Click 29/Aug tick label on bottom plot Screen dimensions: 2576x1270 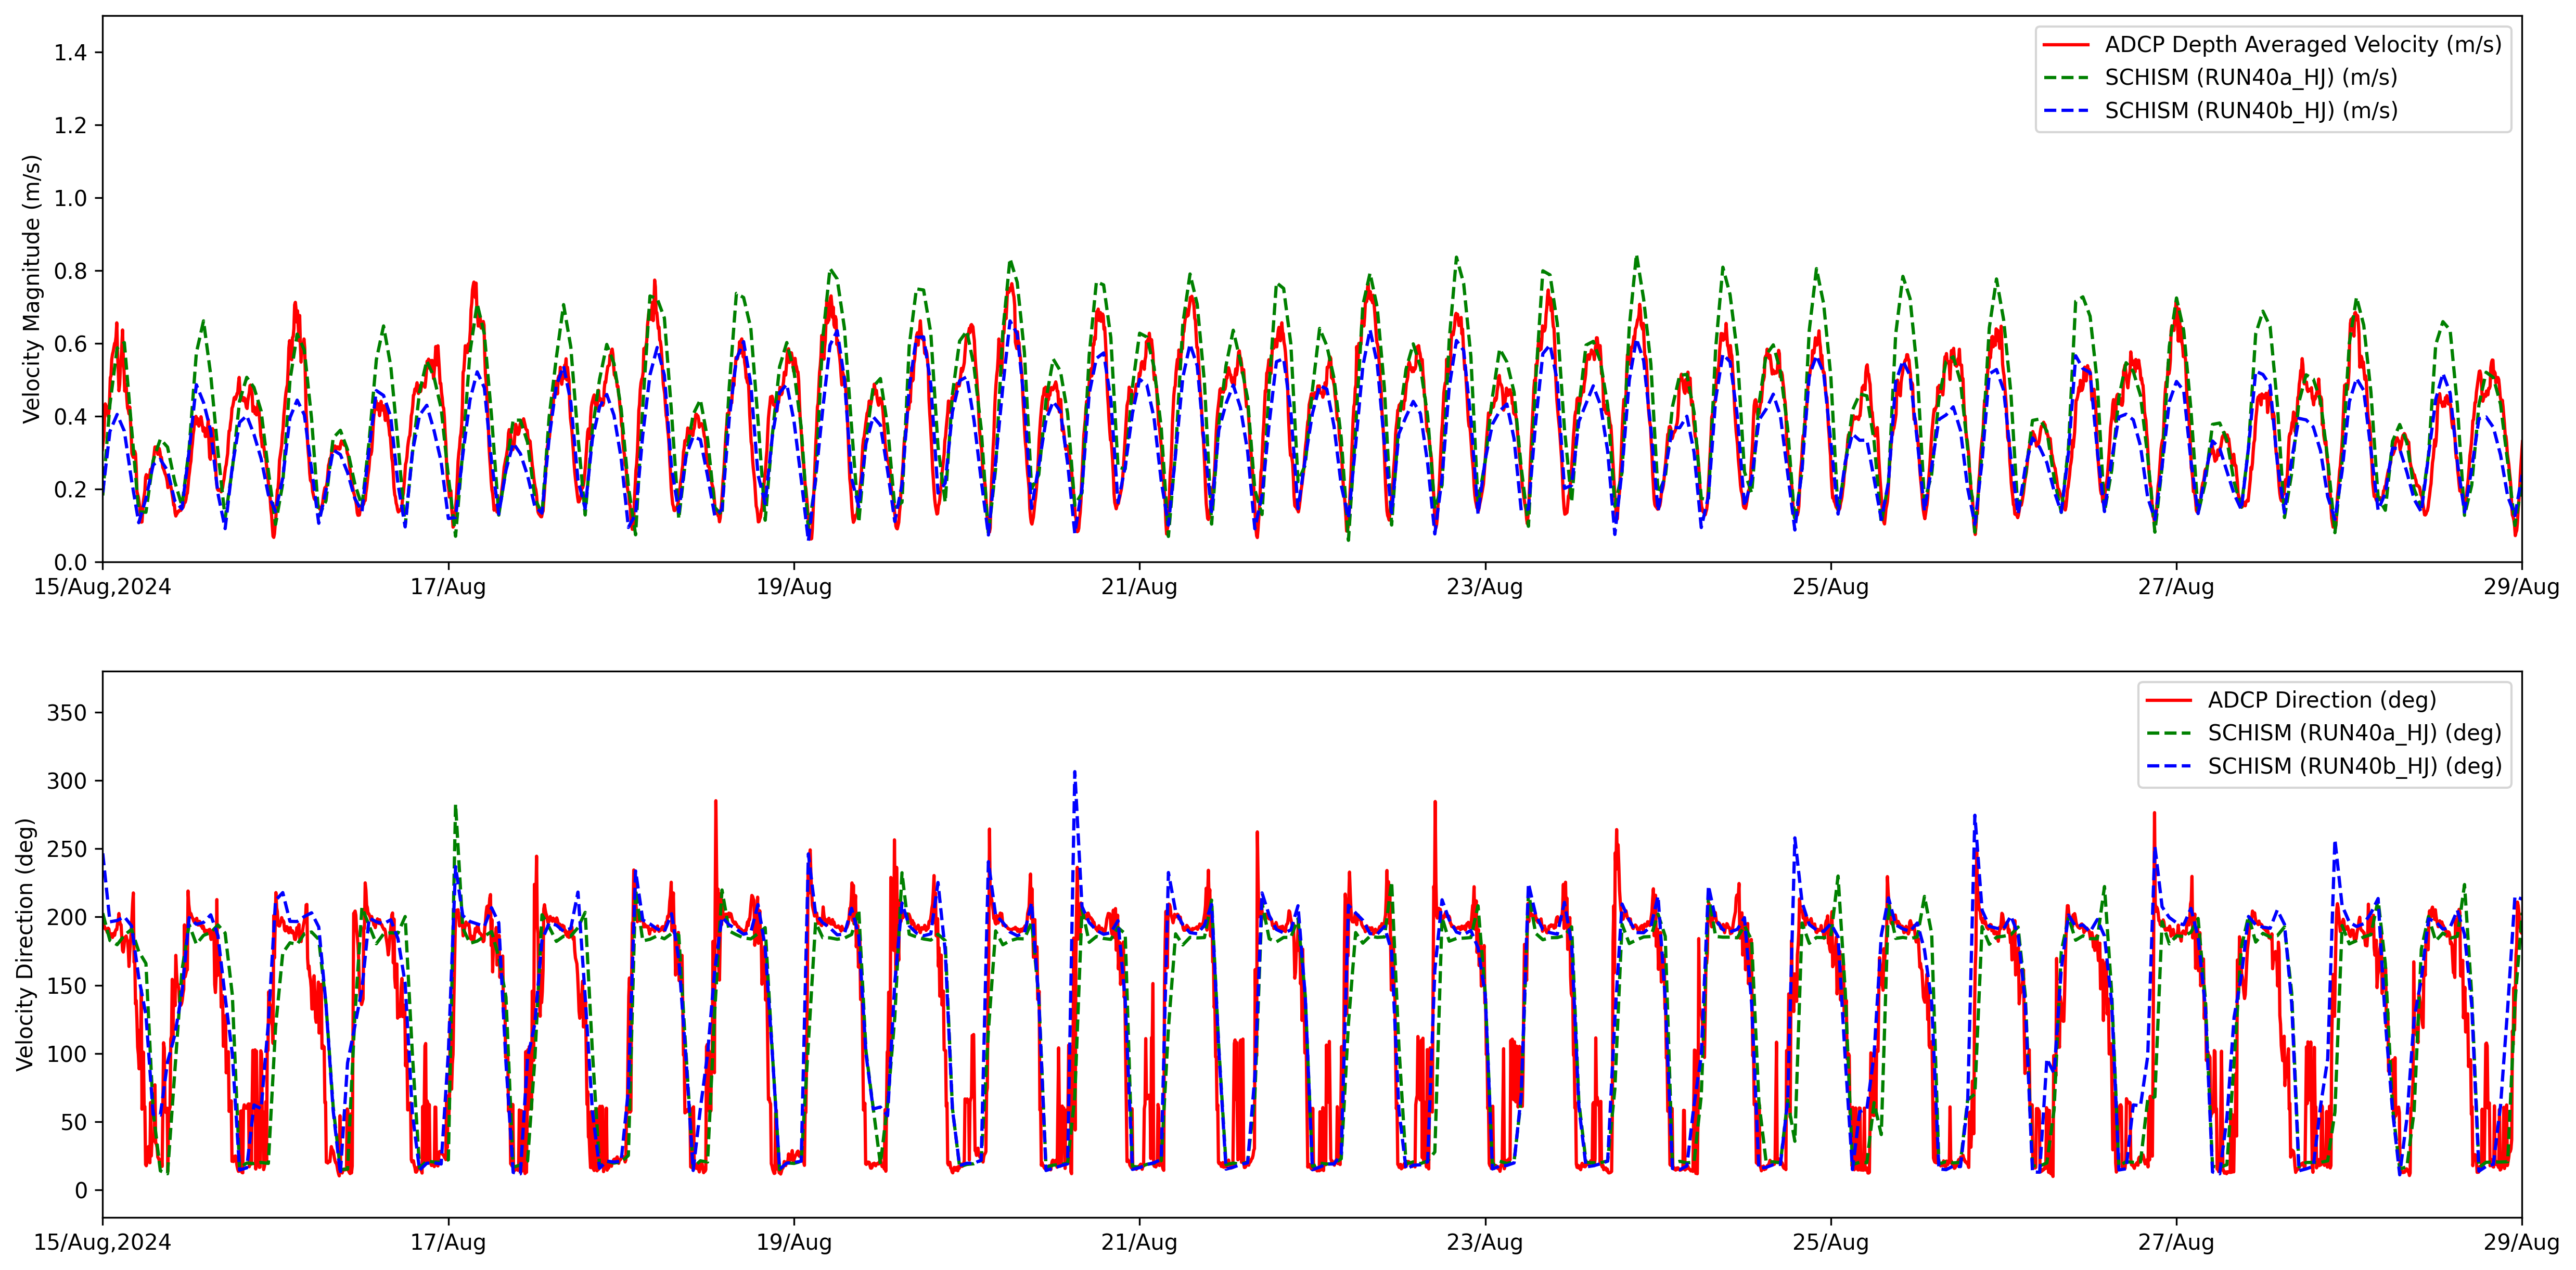tap(2520, 1243)
